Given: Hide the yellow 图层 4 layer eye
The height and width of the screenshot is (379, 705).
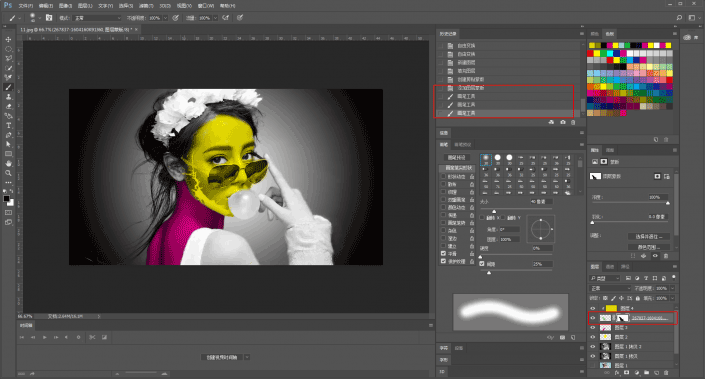Looking at the screenshot, I should tap(593, 308).
